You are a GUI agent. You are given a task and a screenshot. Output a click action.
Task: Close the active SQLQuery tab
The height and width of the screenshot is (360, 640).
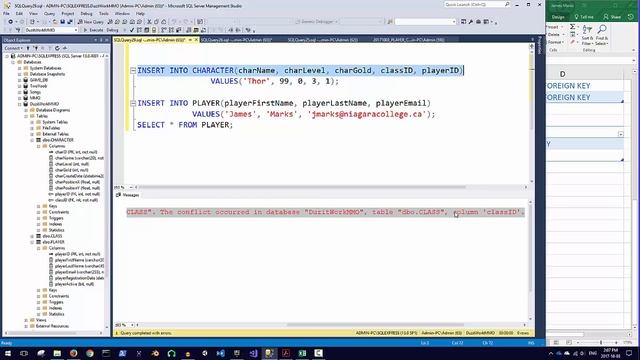click(196, 40)
